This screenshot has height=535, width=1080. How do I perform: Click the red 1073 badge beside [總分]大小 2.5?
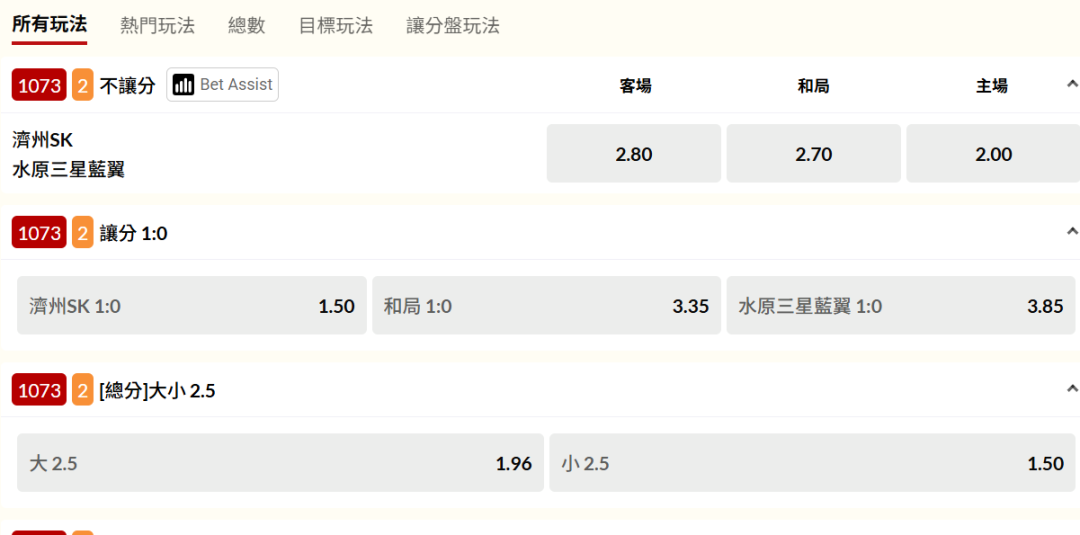(40, 391)
